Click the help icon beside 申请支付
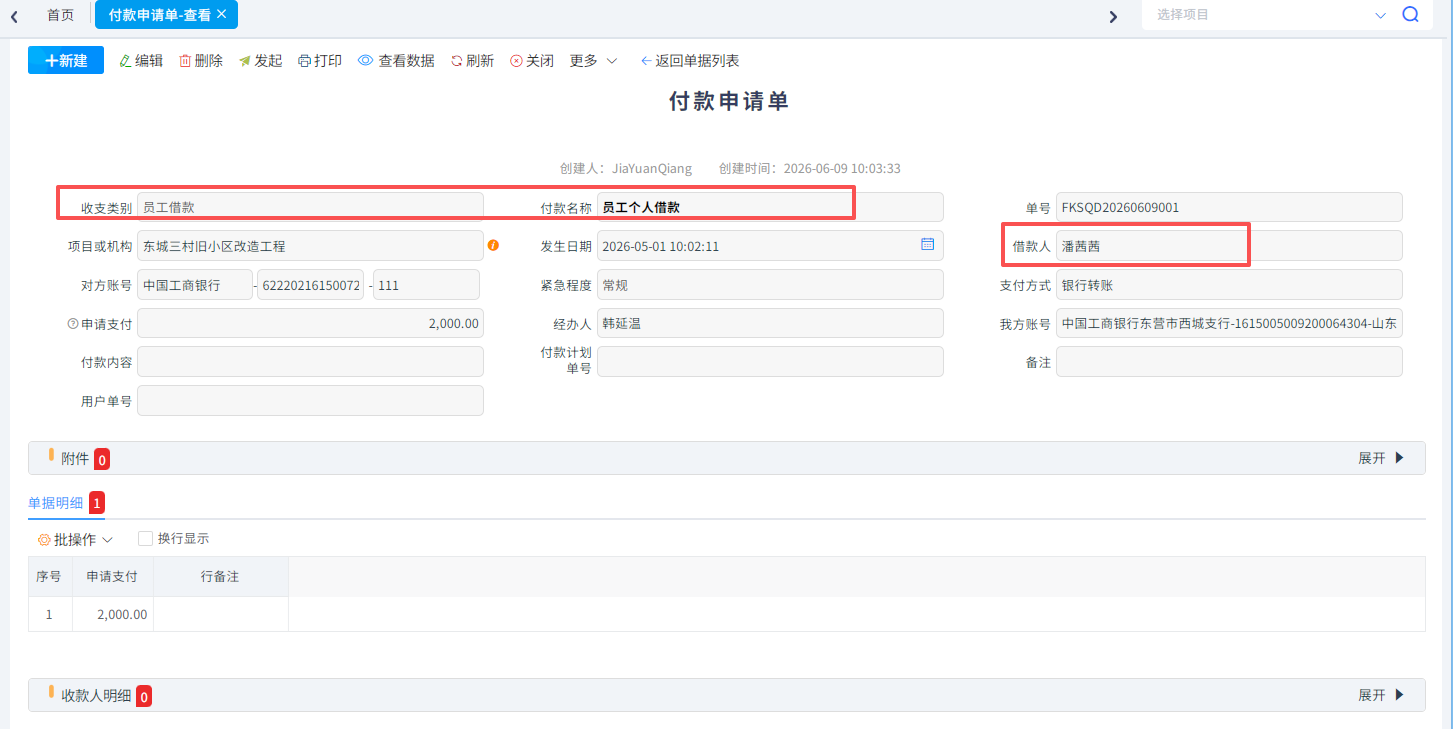The width and height of the screenshot is (1453, 729). [72, 324]
